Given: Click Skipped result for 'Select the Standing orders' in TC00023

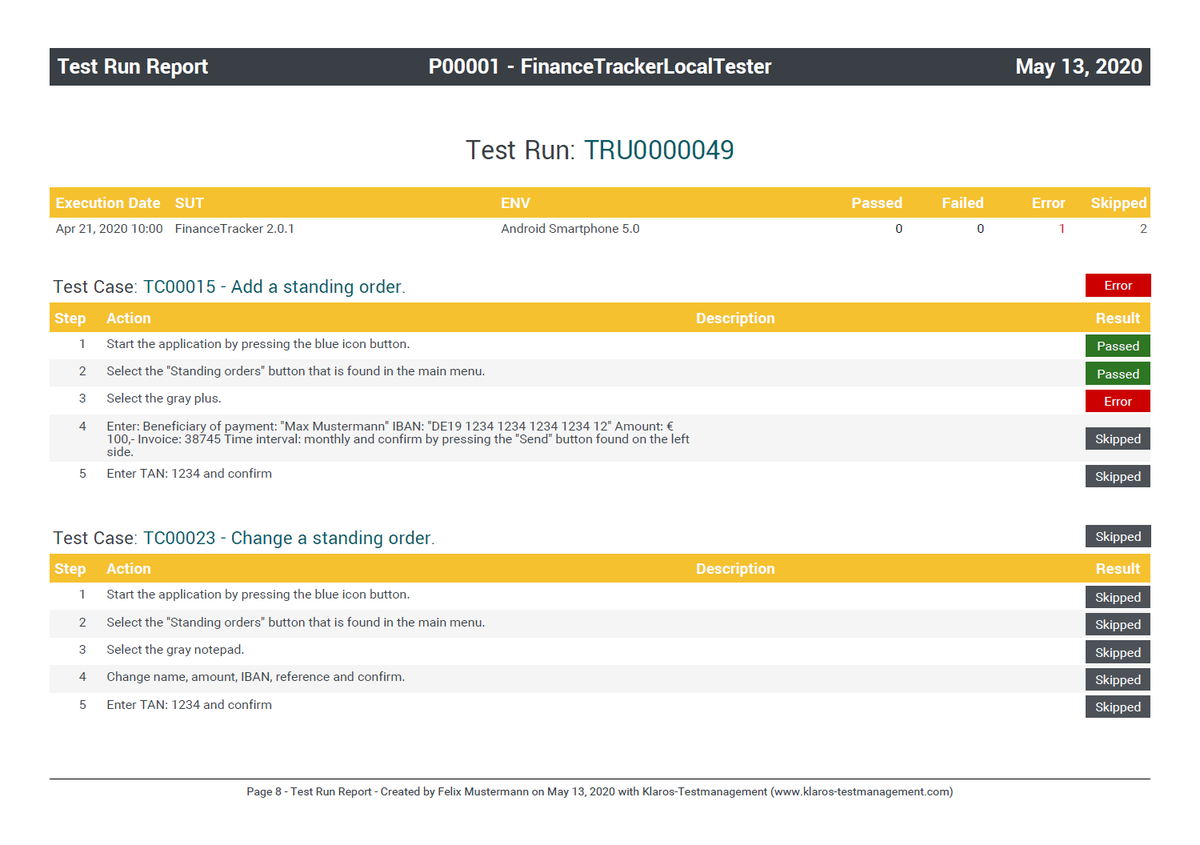Looking at the screenshot, I should (x=1118, y=624).
